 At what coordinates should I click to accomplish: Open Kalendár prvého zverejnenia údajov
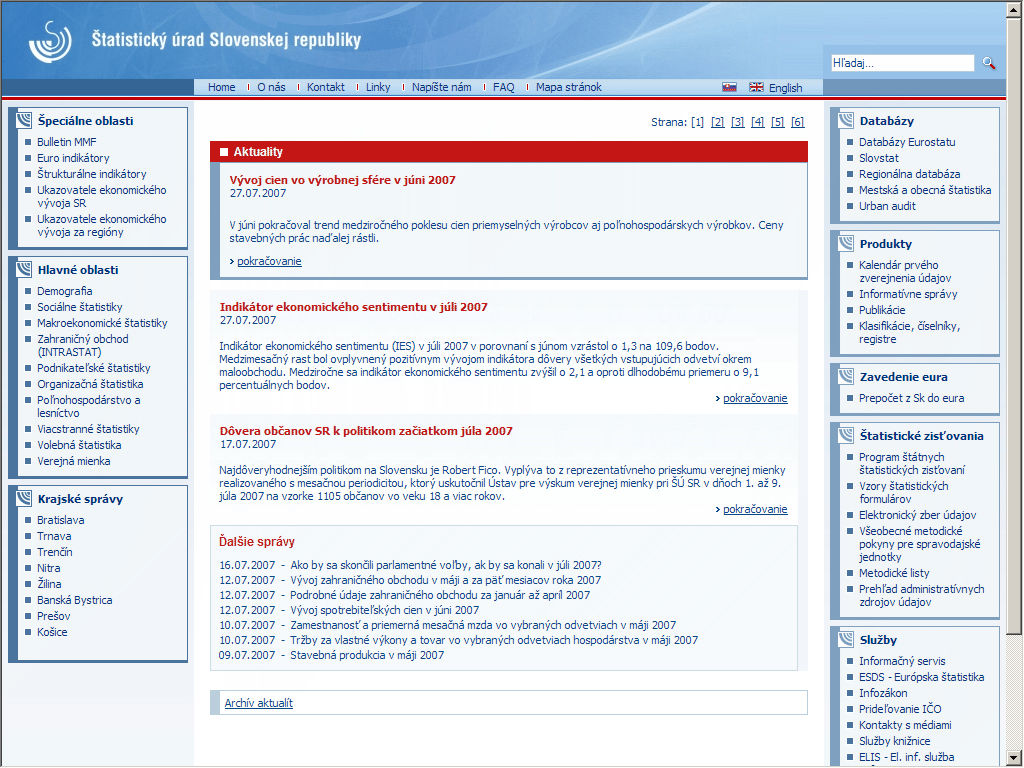pos(905,271)
